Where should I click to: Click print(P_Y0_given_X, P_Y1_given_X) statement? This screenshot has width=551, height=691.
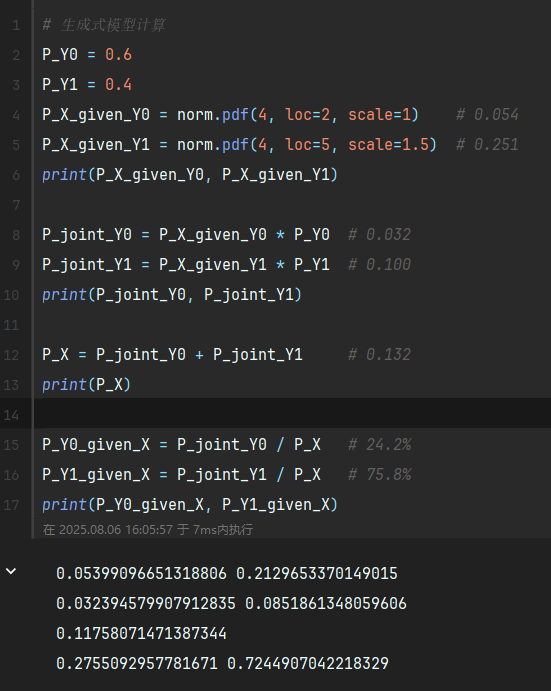[x=190, y=504]
